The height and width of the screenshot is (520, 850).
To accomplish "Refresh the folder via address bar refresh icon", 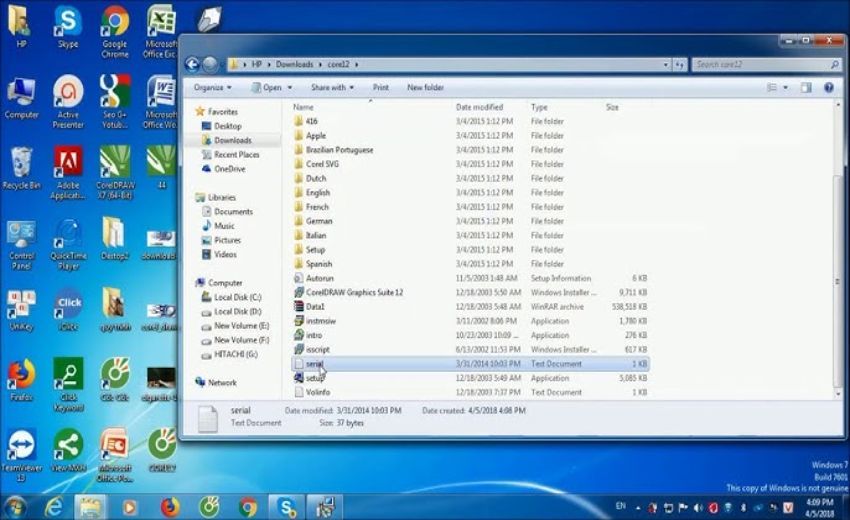I will tap(680, 65).
